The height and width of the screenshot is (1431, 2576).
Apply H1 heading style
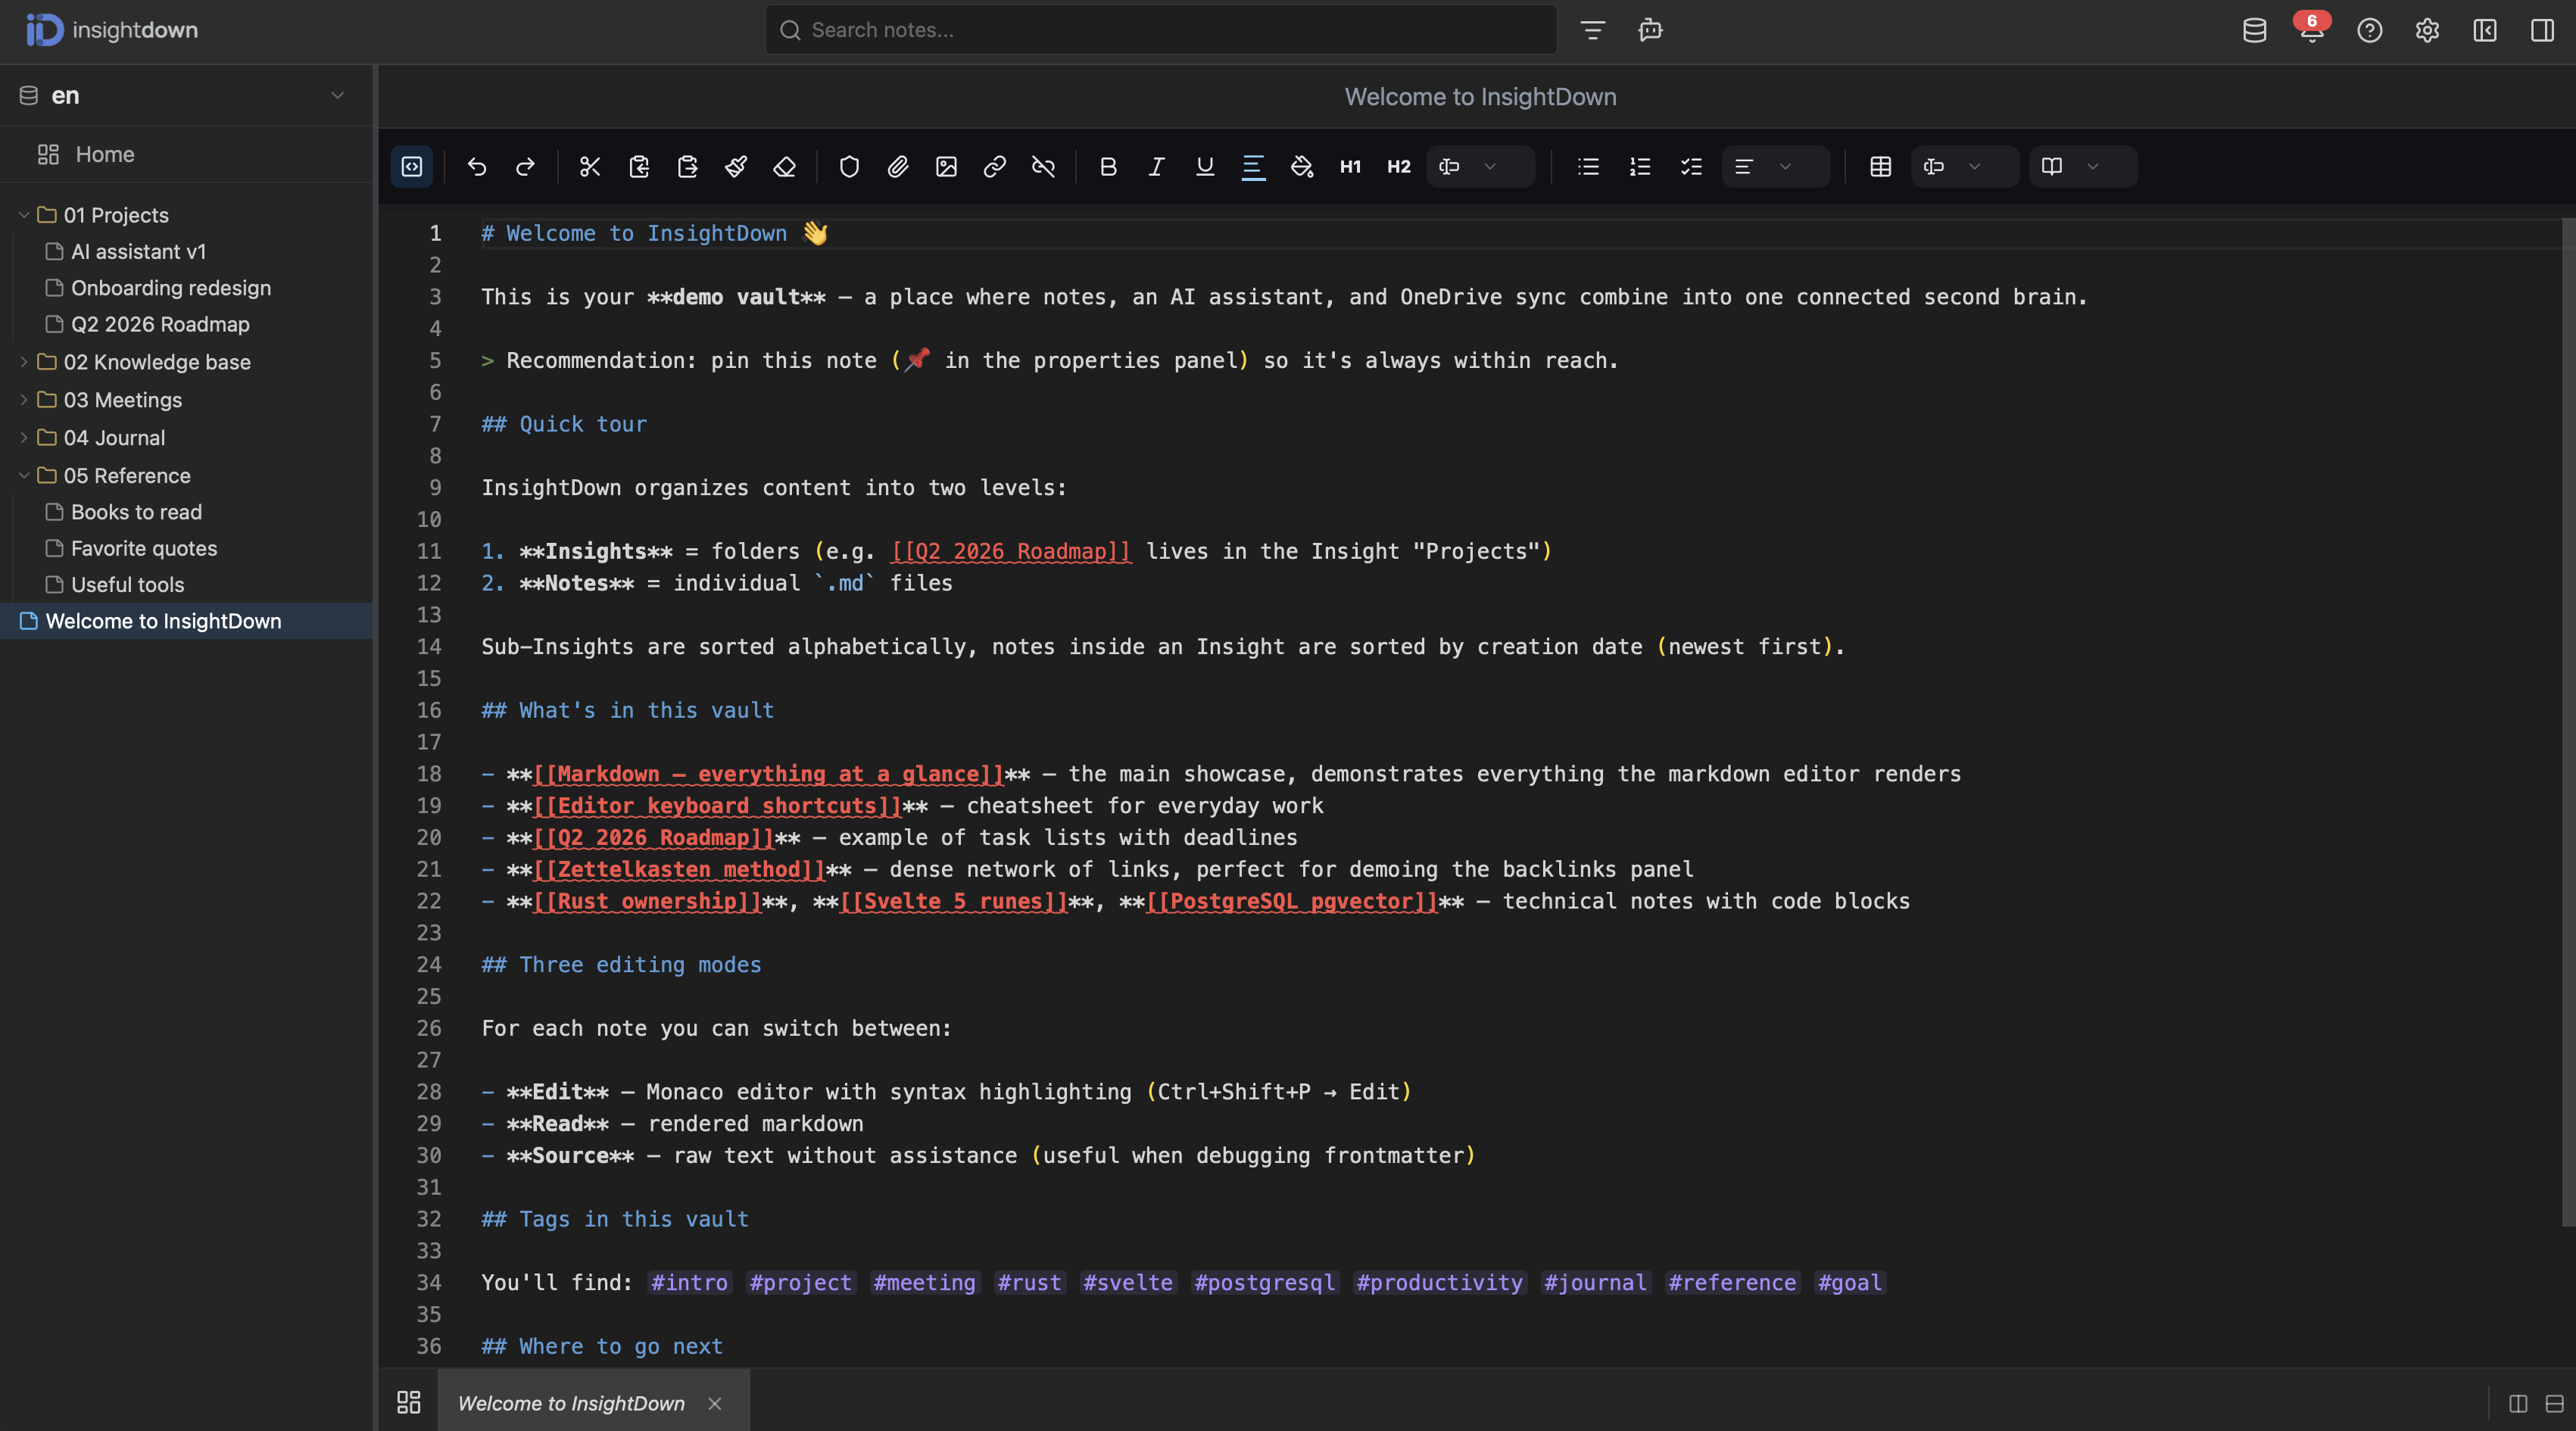(1350, 167)
